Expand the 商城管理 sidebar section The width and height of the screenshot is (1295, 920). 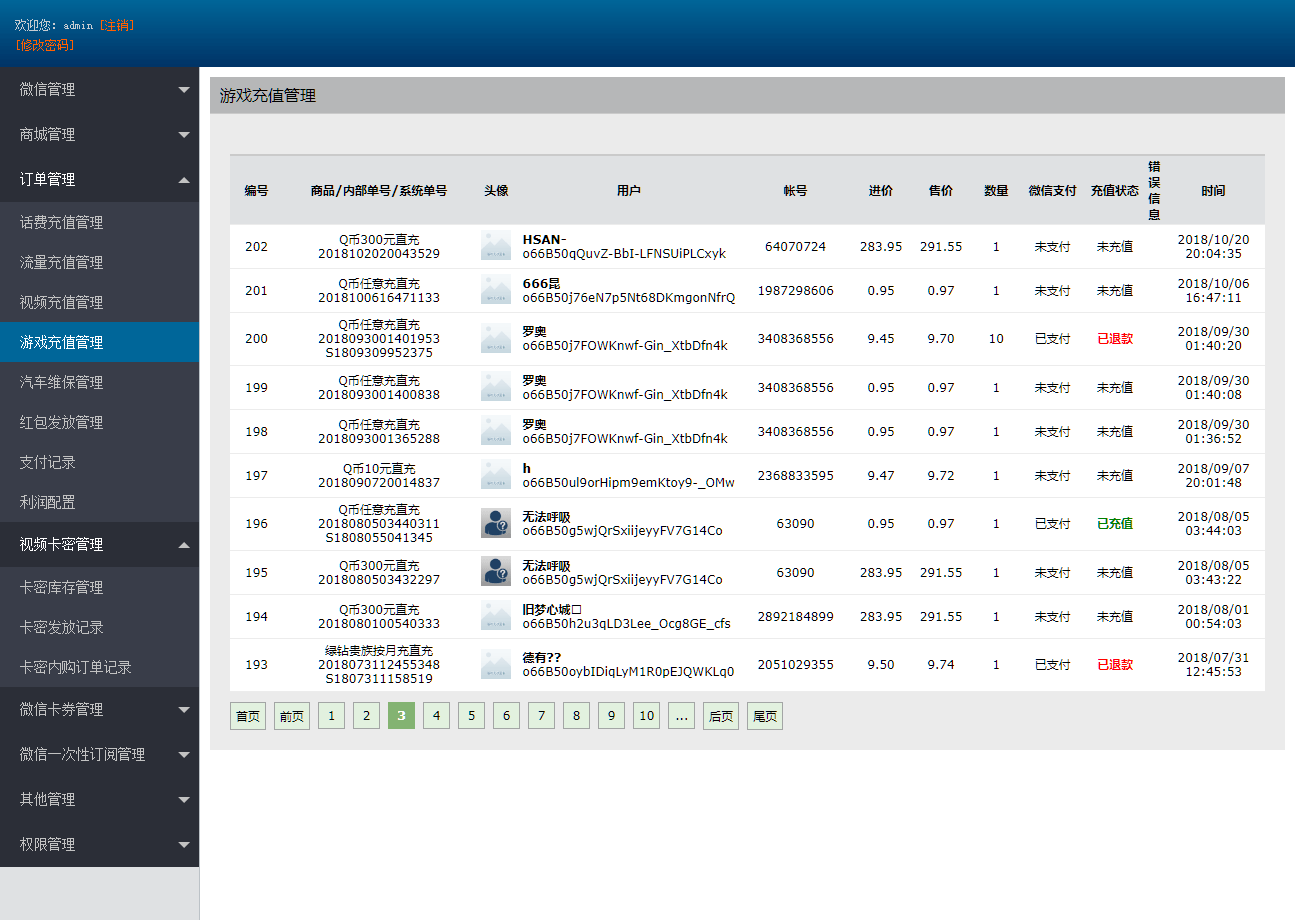tap(99, 134)
